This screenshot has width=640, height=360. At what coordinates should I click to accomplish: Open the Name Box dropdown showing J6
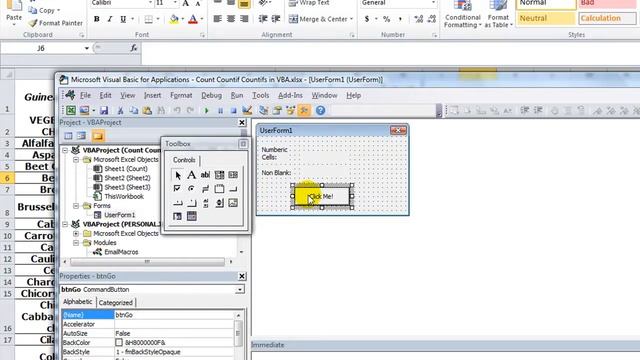pyautogui.click(x=87, y=48)
